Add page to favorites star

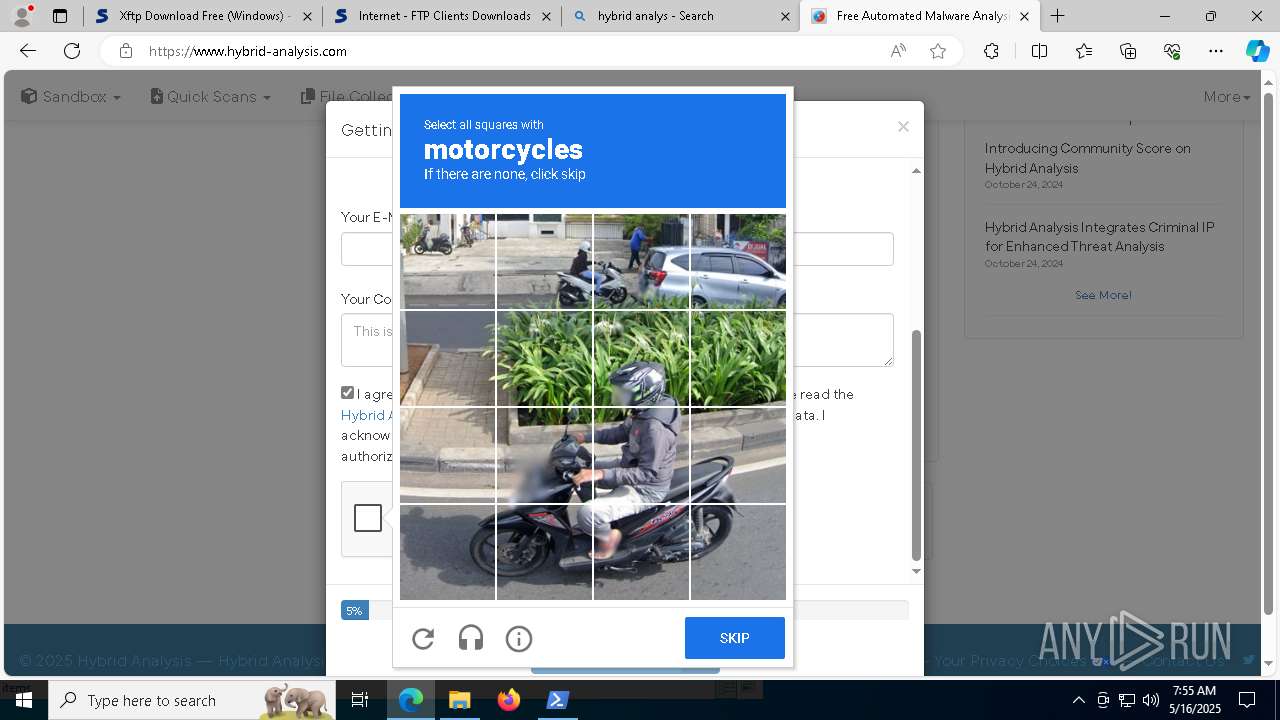pos(938,51)
